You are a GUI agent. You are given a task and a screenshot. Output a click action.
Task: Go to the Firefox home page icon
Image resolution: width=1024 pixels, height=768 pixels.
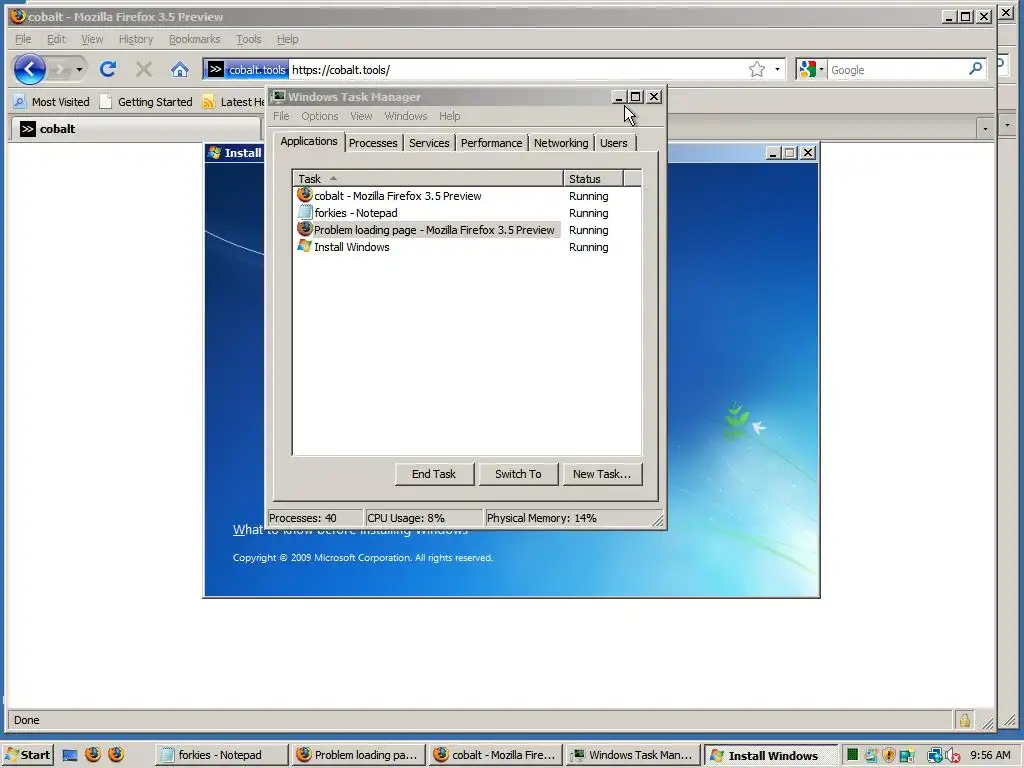(180, 69)
